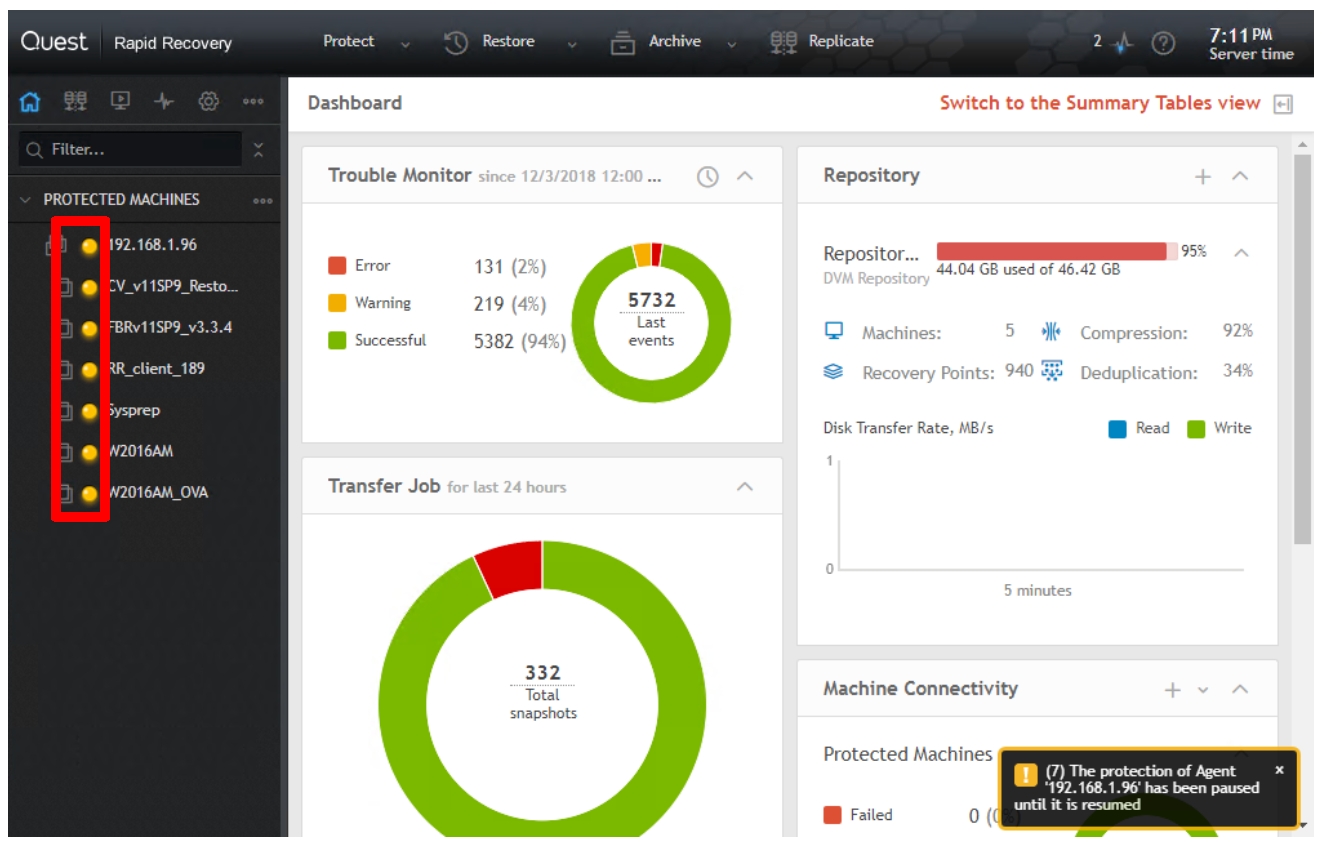The width and height of the screenshot is (1322, 842).
Task: Select CV_v11SP9_Resto... in the tree
Action: pos(173,286)
